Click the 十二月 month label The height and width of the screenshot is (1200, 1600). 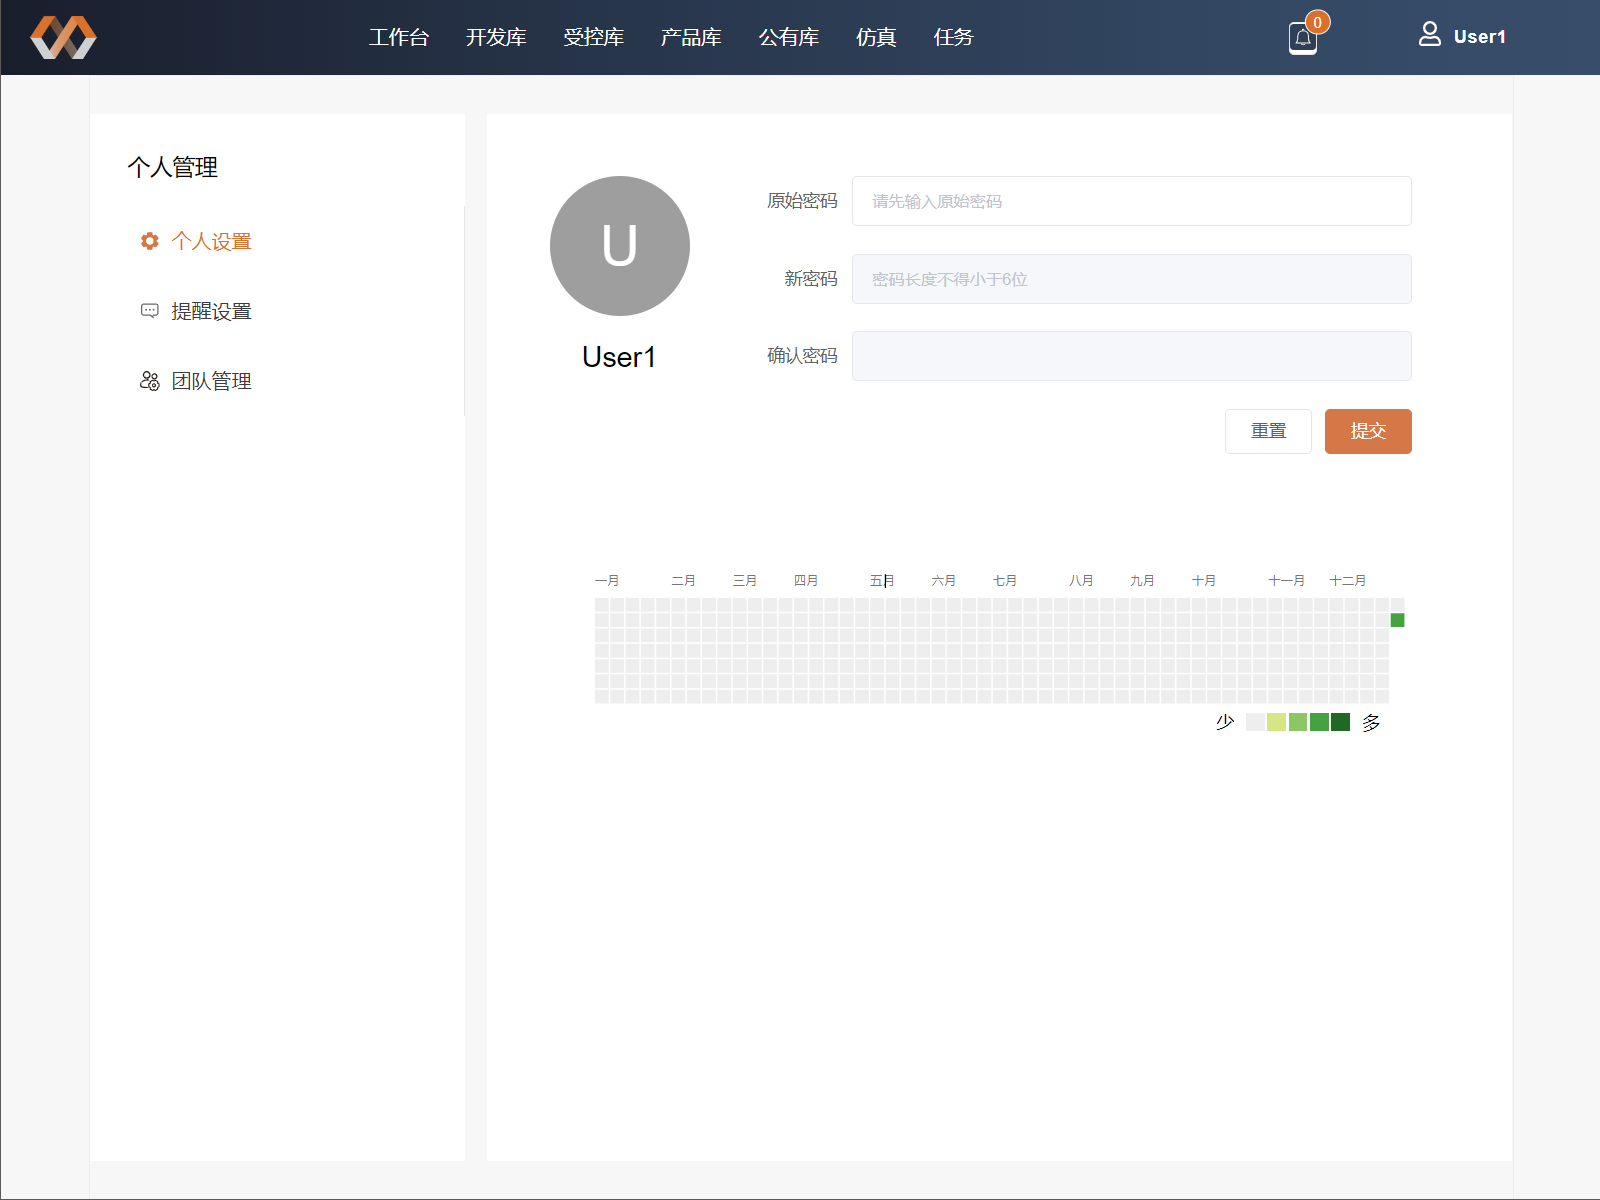pos(1348,580)
